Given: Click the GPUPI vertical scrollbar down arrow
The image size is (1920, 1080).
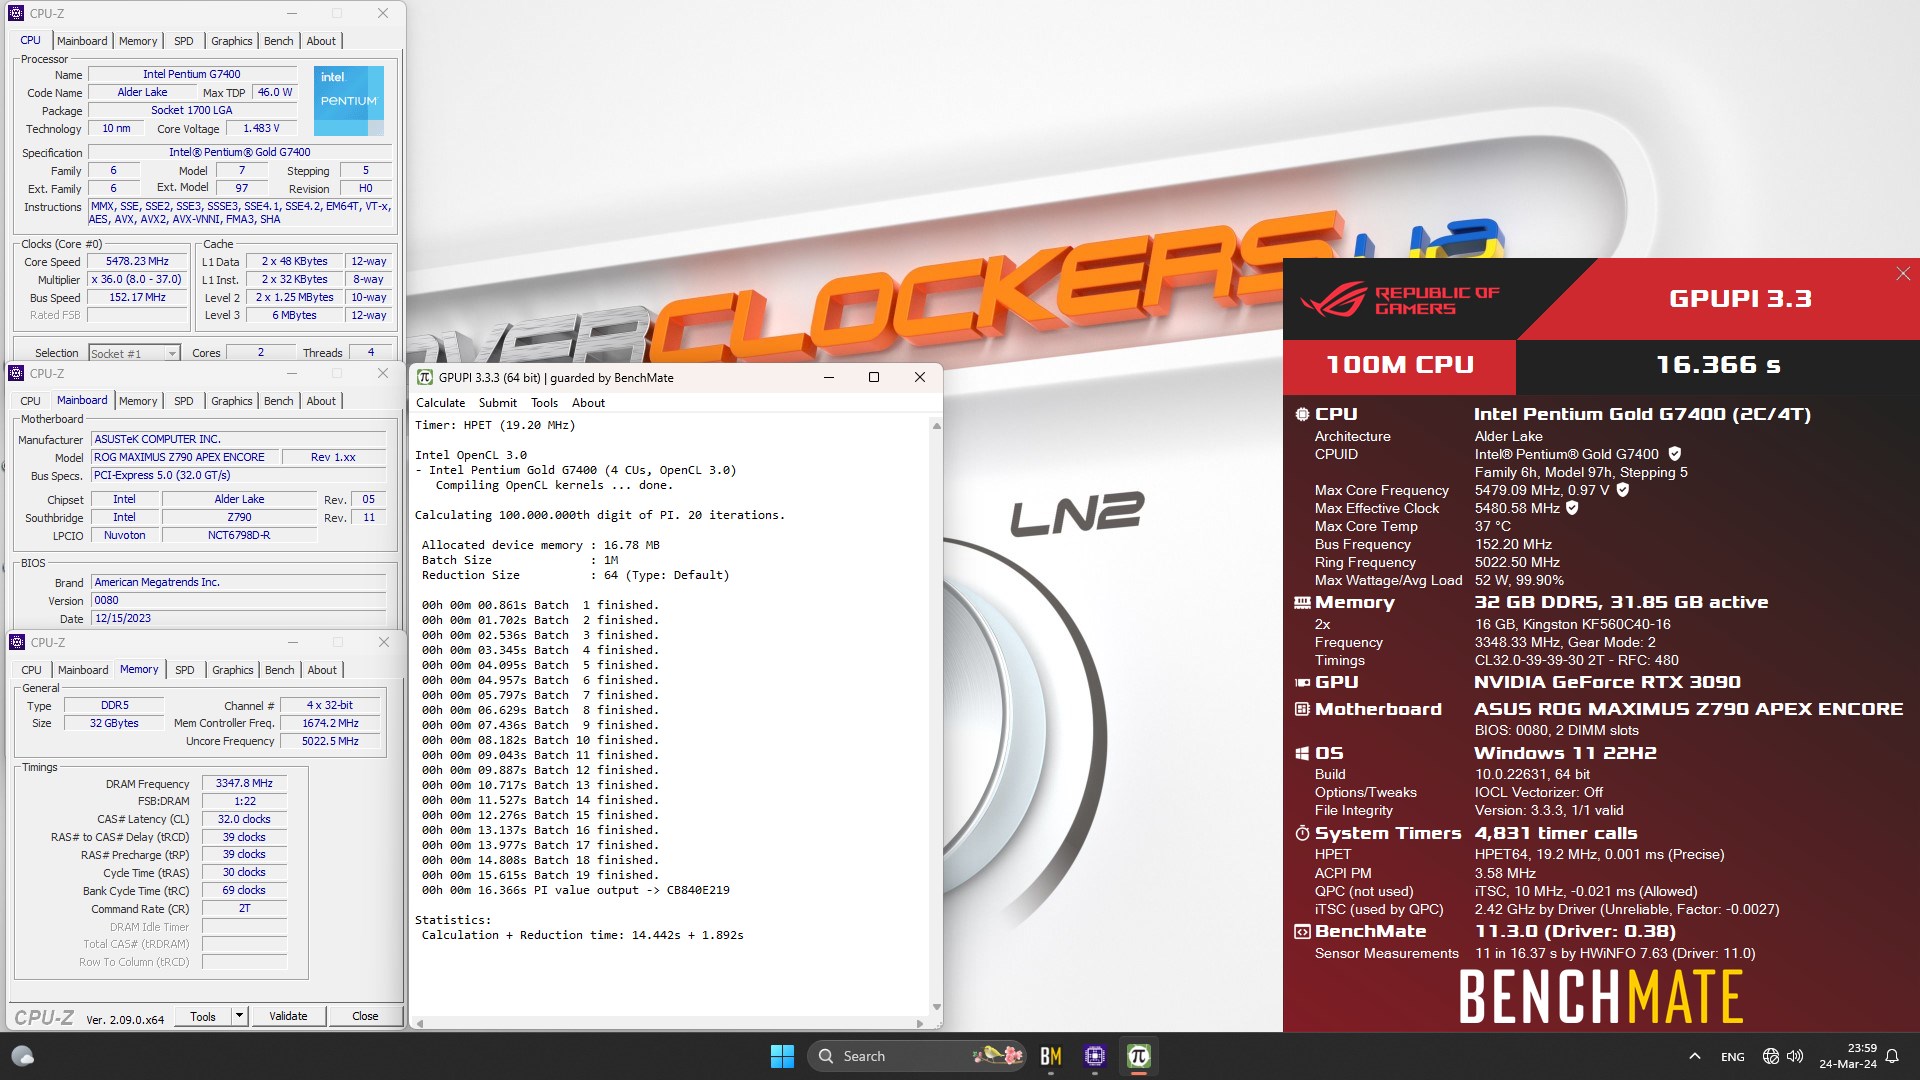Looking at the screenshot, I should point(936,1007).
